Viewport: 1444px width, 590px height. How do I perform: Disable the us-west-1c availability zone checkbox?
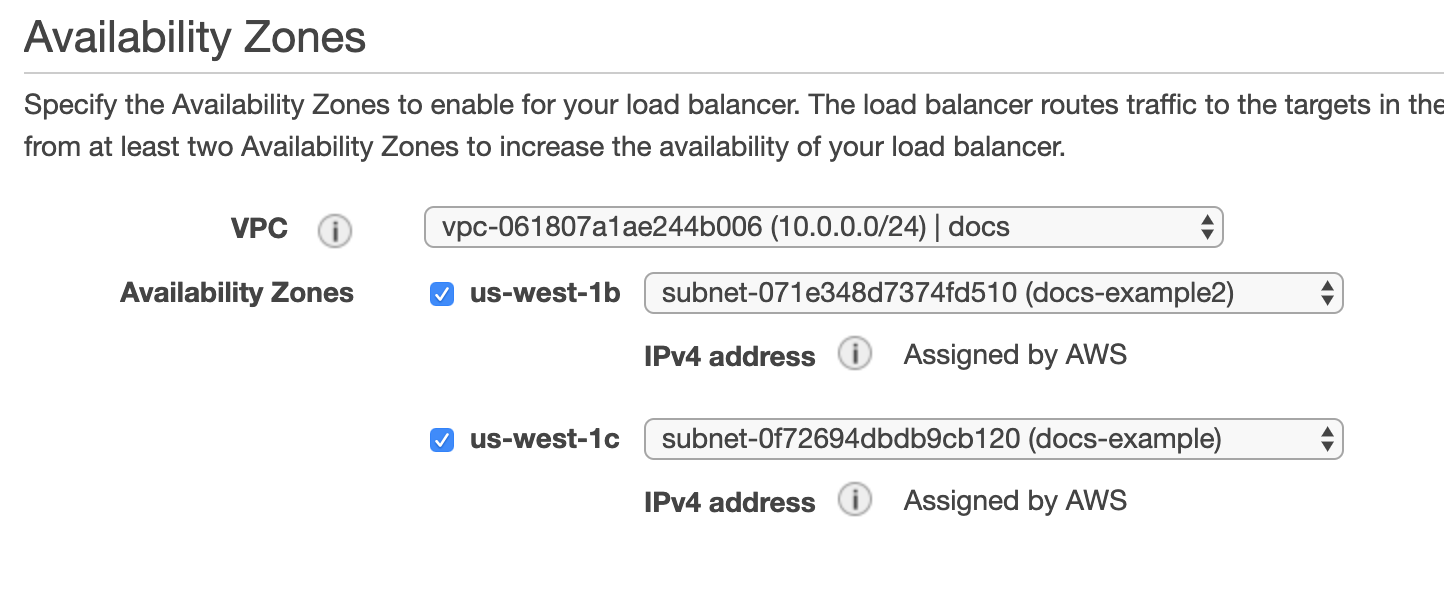(441, 439)
